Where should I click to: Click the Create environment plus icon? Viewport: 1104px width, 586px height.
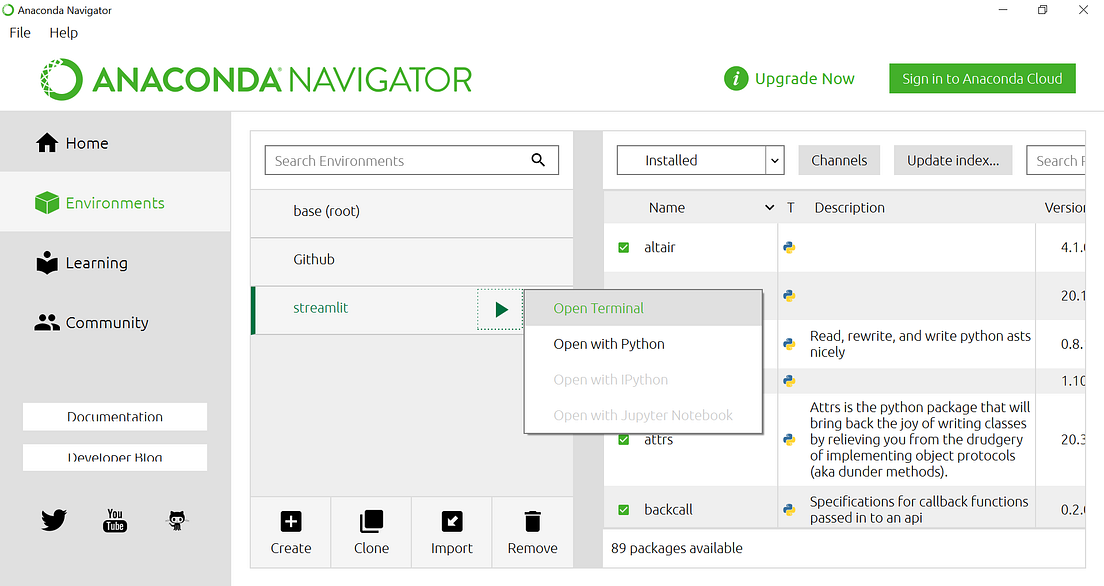click(291, 521)
